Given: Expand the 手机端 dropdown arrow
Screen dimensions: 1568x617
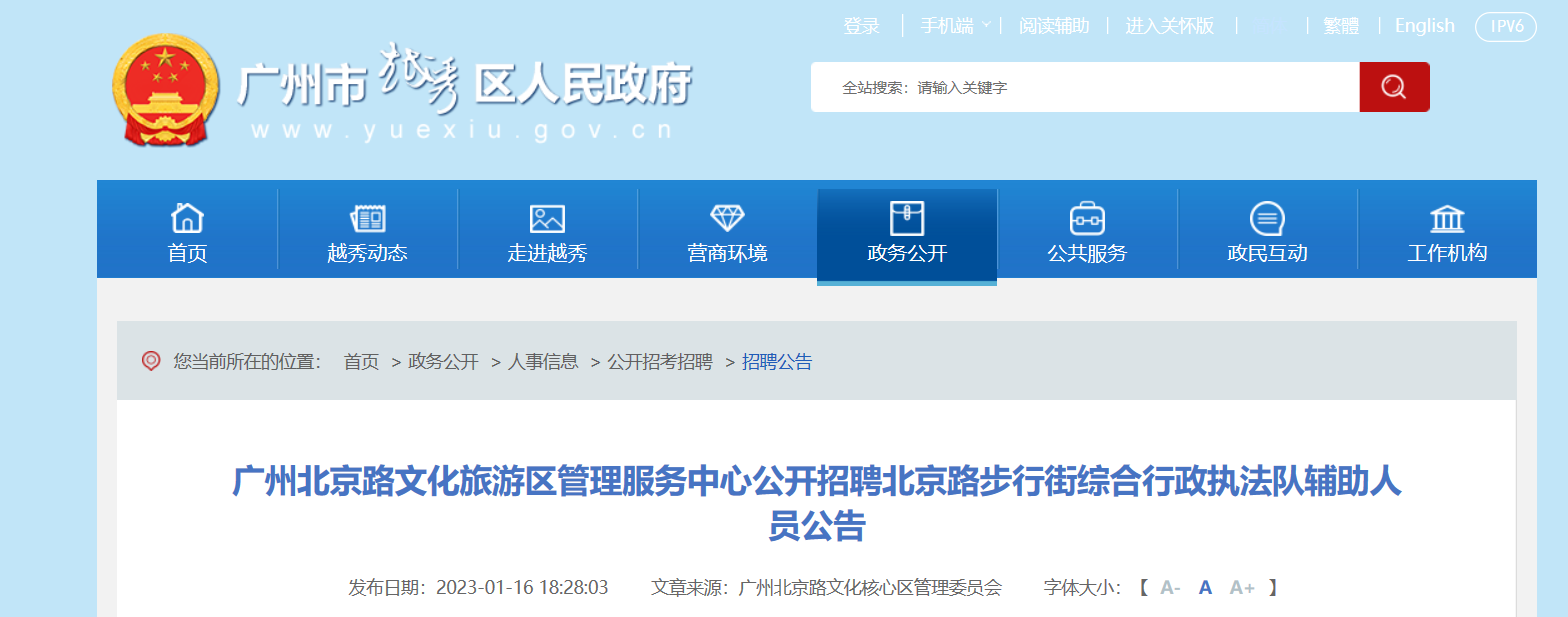Looking at the screenshot, I should pyautogui.click(x=986, y=25).
